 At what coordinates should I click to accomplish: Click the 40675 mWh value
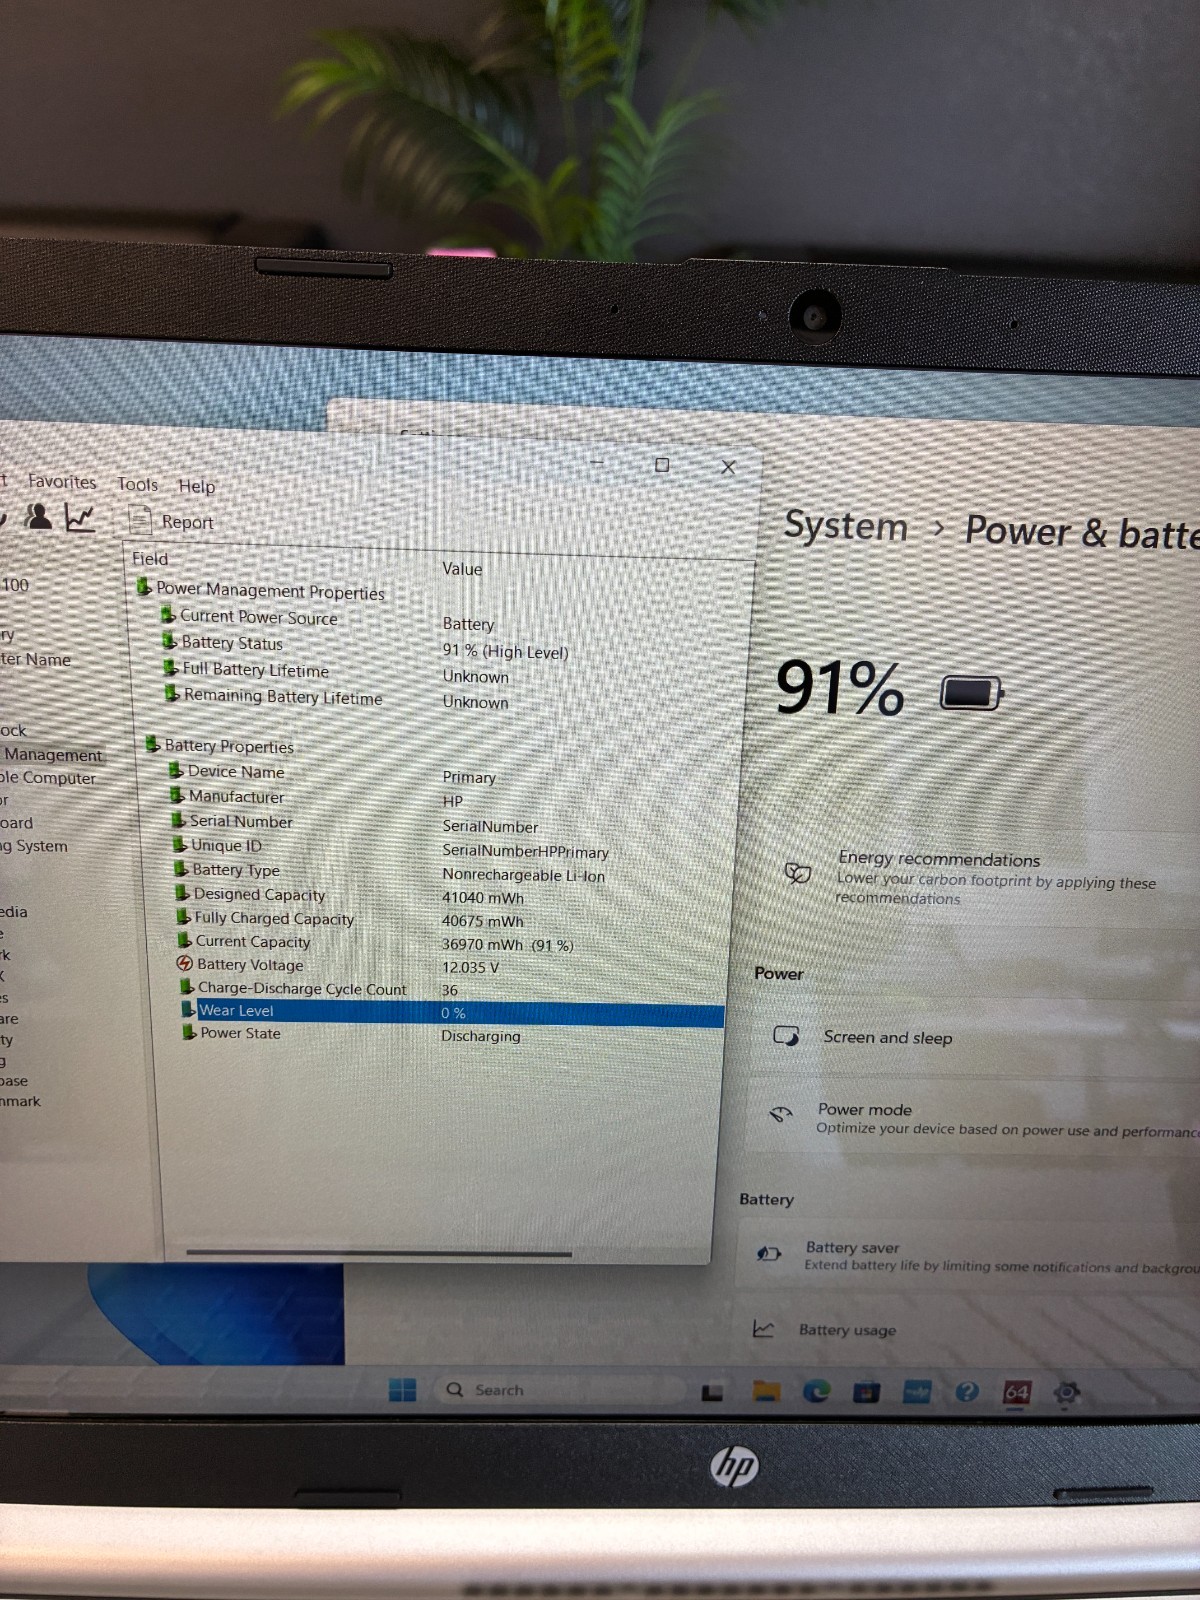[x=483, y=921]
